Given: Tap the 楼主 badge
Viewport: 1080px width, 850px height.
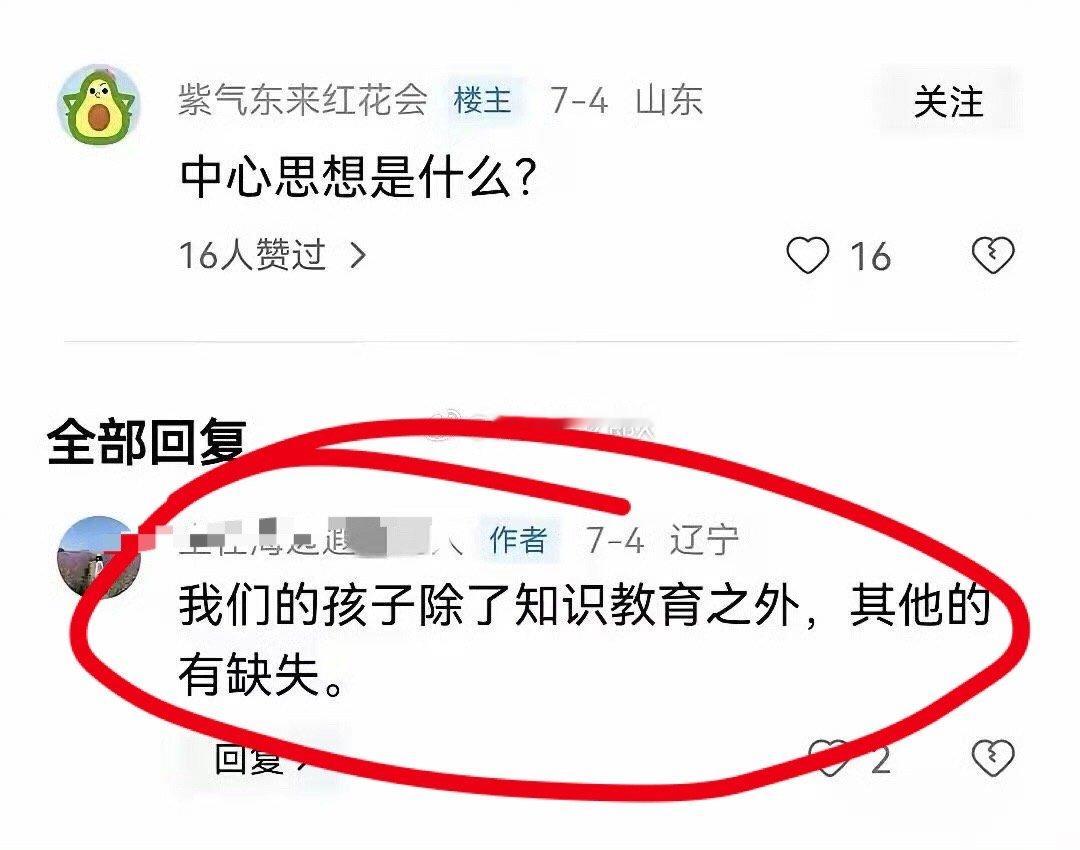Looking at the screenshot, I should (483, 101).
